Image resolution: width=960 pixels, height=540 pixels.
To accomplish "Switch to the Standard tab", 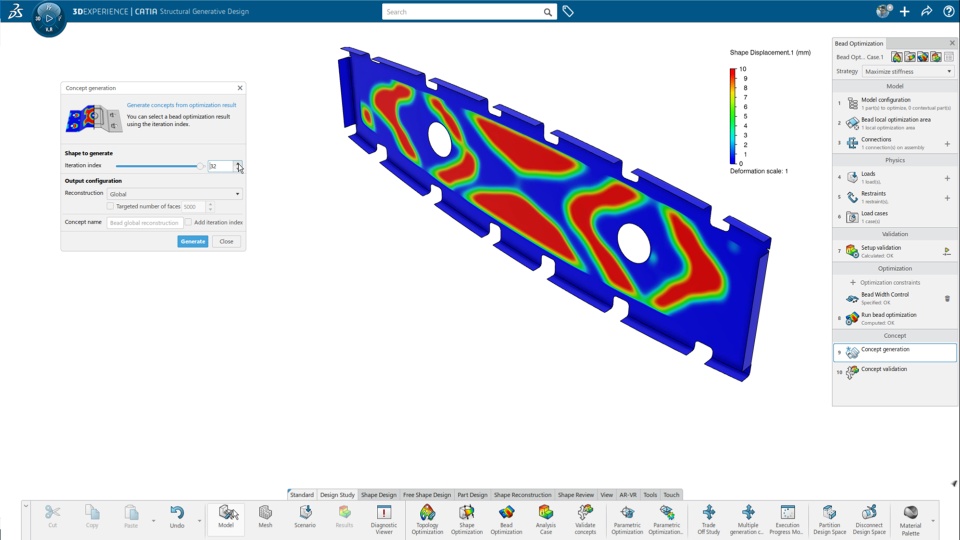I will coord(301,495).
